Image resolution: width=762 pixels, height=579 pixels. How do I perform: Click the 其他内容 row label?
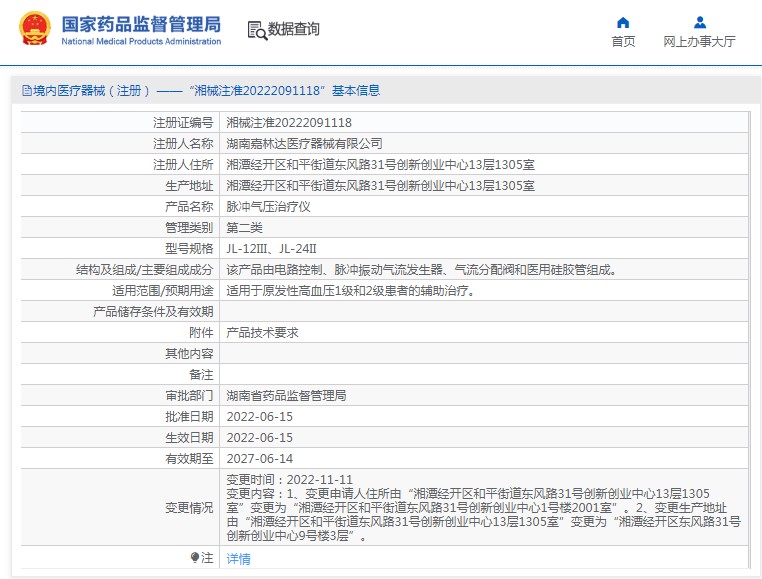[x=189, y=353]
